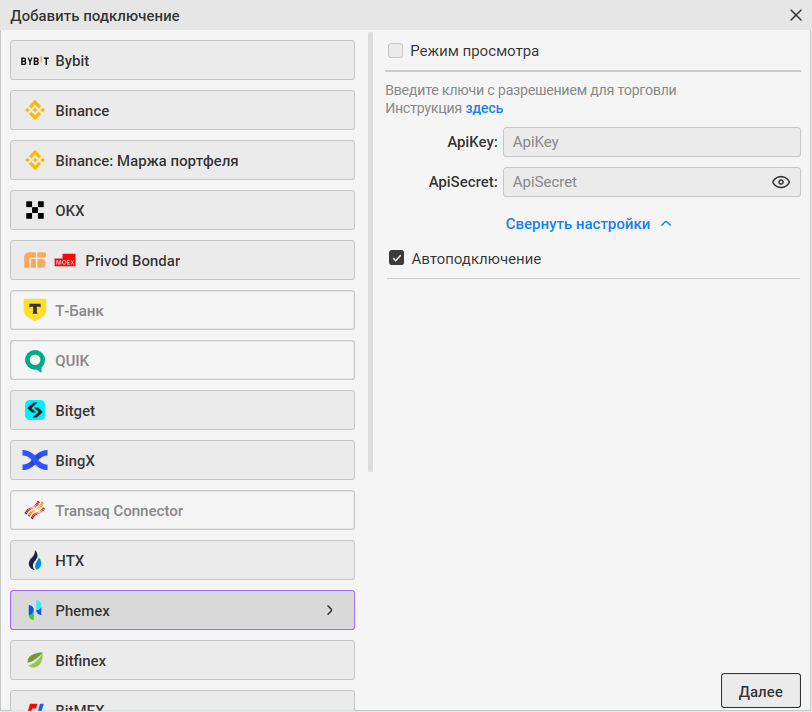Collapse settings via Свернуть настройки
This screenshot has width=812, height=712.
[x=588, y=224]
